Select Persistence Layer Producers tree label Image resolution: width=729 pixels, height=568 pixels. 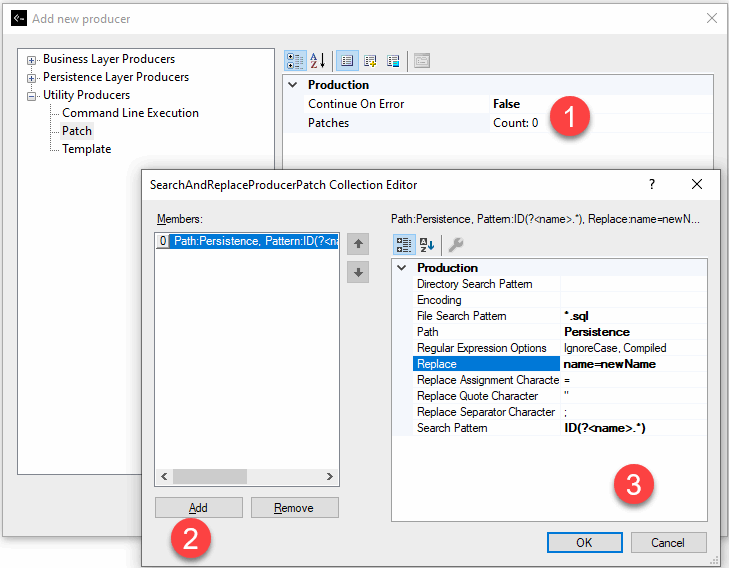(x=116, y=77)
